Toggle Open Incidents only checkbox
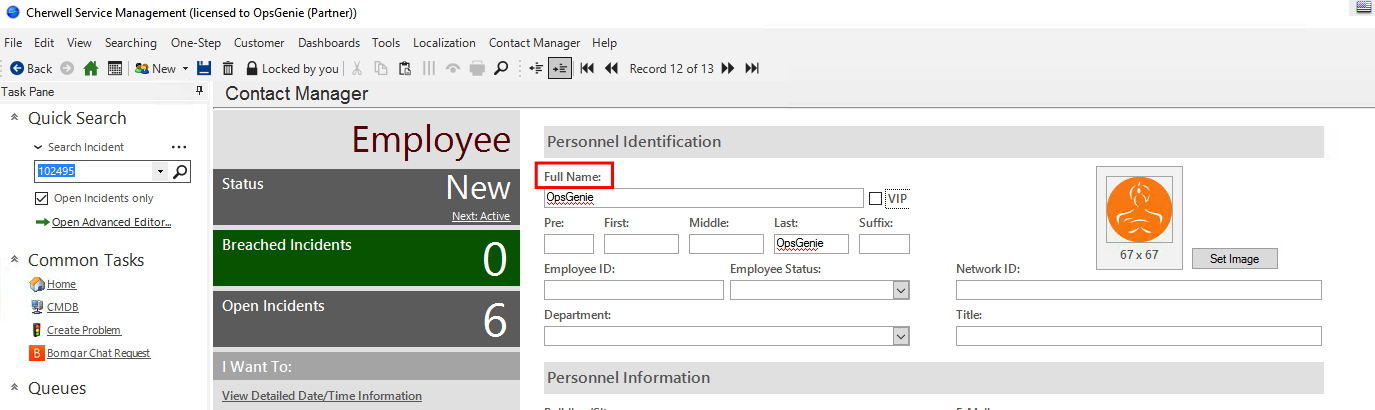This screenshot has width=1375, height=410. coord(41,198)
